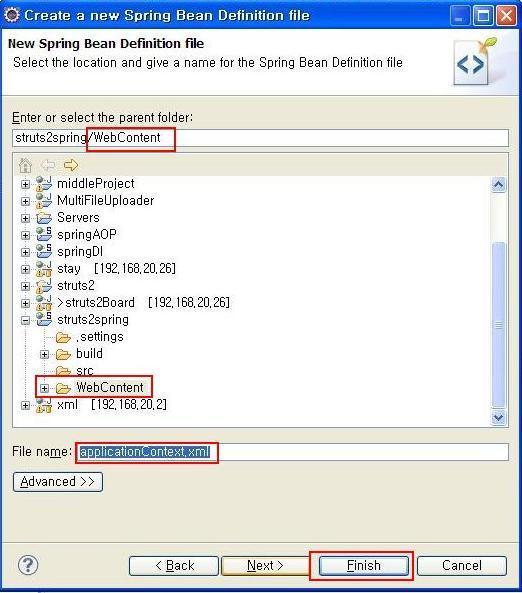Expand the build folder node
The image size is (522, 593).
click(44, 354)
